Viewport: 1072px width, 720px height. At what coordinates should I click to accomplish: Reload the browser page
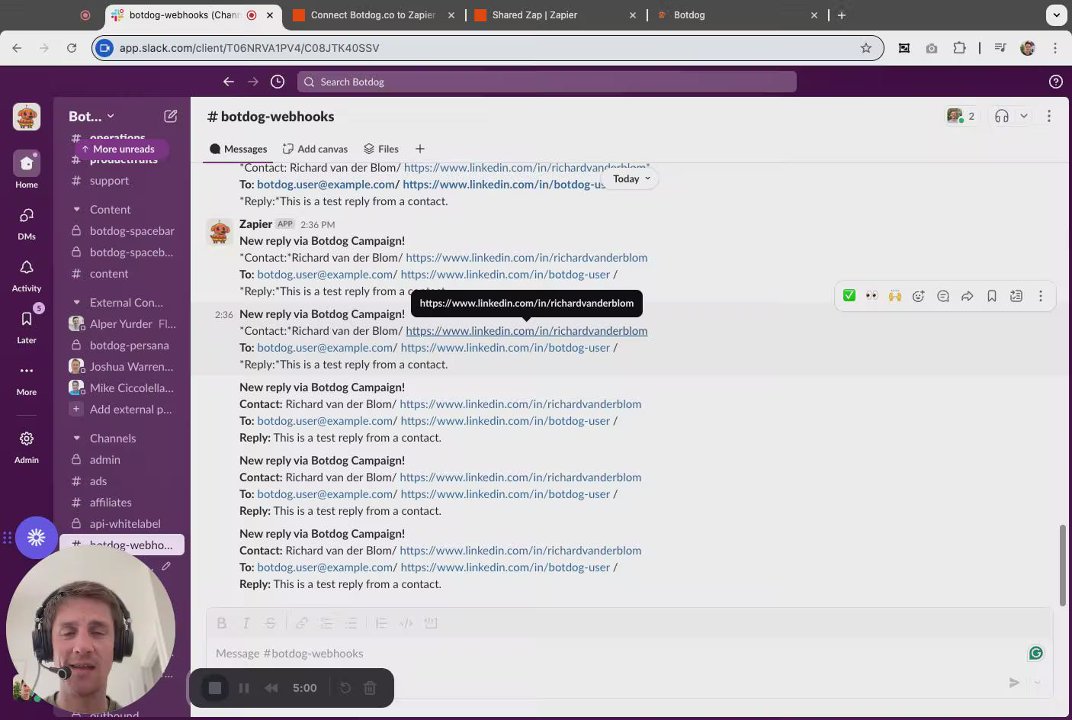point(71,48)
